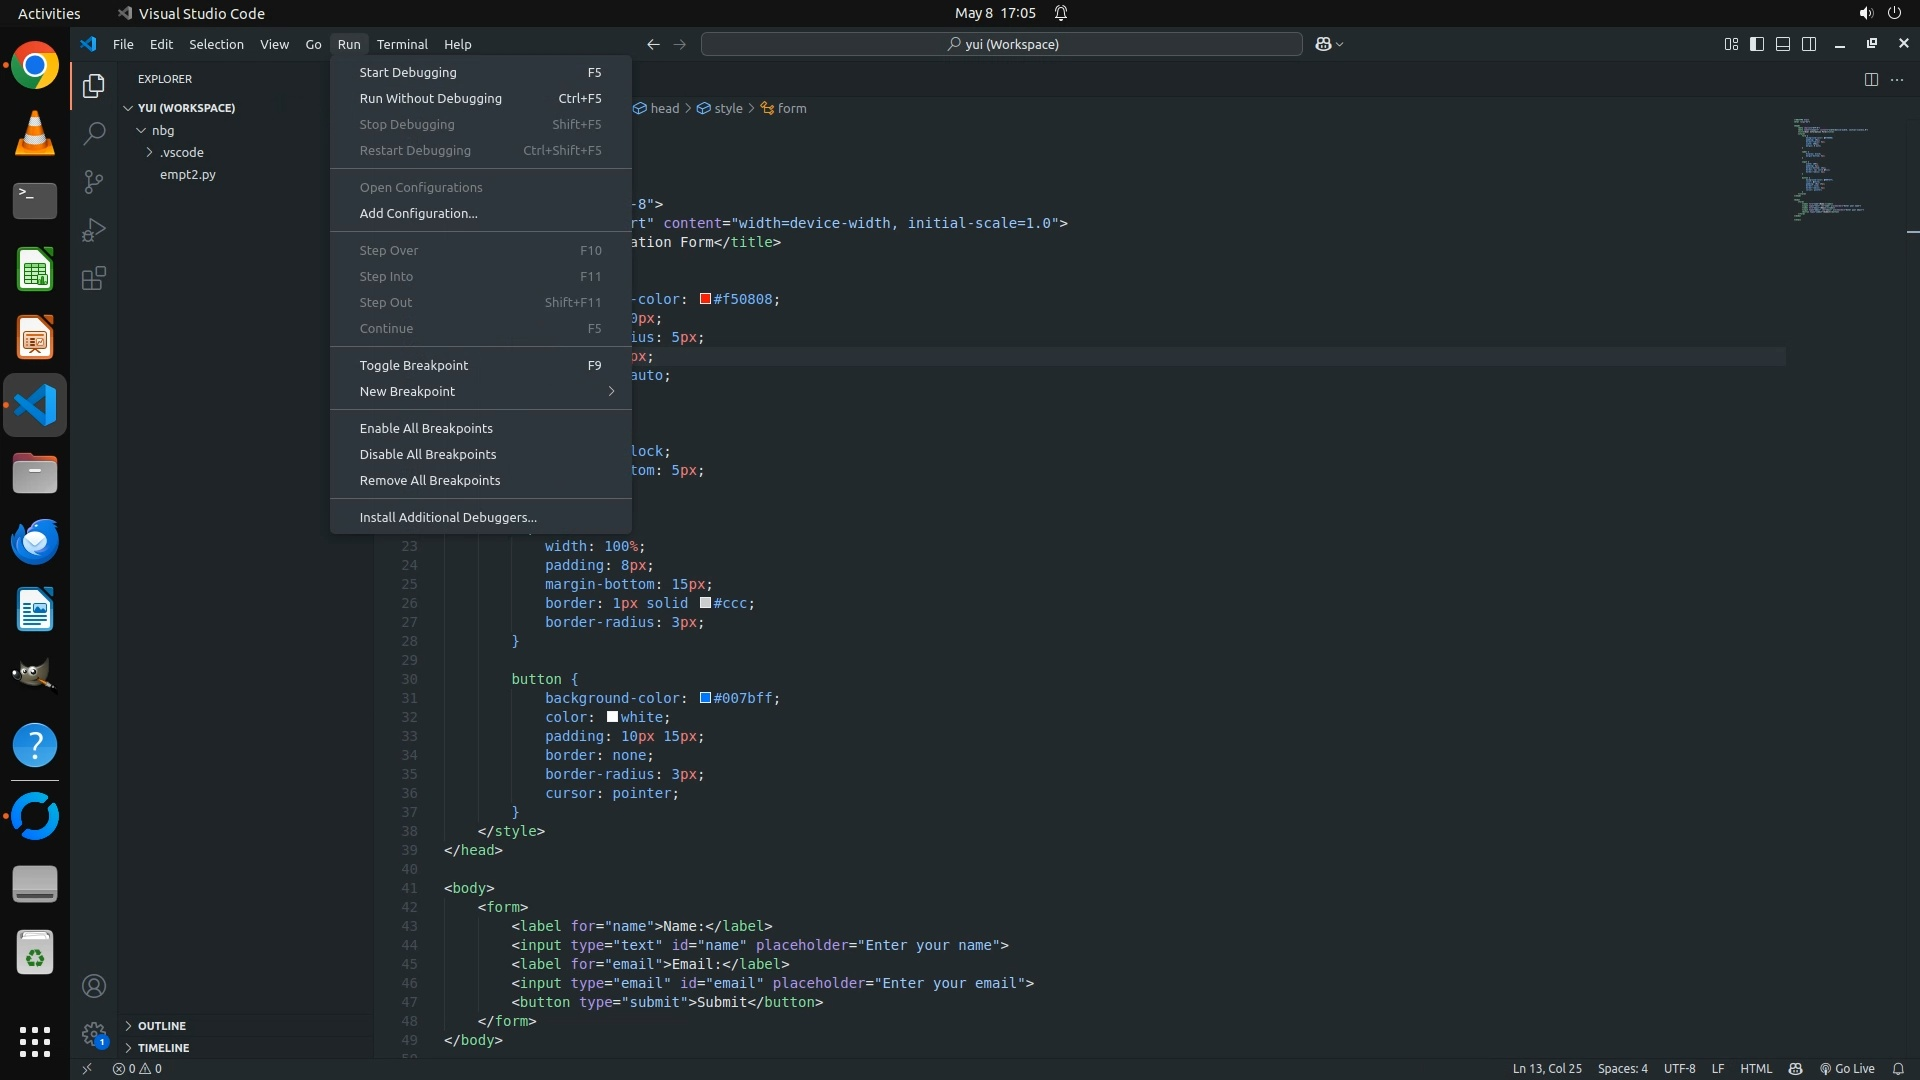The height and width of the screenshot is (1080, 1920).
Task: Toggle the Secondary Side Bar visibility
Action: pos(1809,44)
